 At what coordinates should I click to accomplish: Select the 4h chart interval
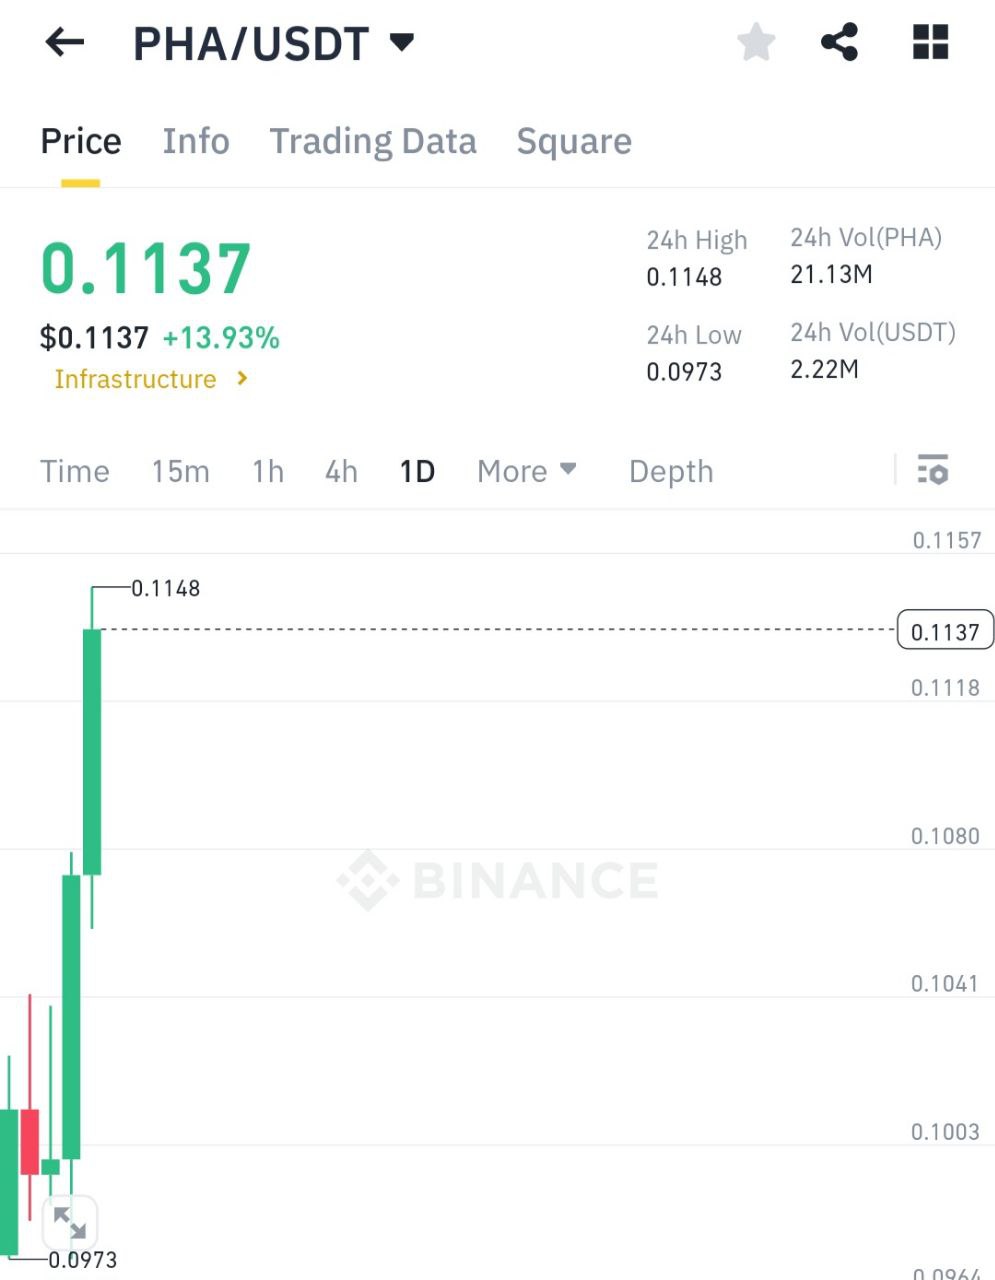point(341,471)
